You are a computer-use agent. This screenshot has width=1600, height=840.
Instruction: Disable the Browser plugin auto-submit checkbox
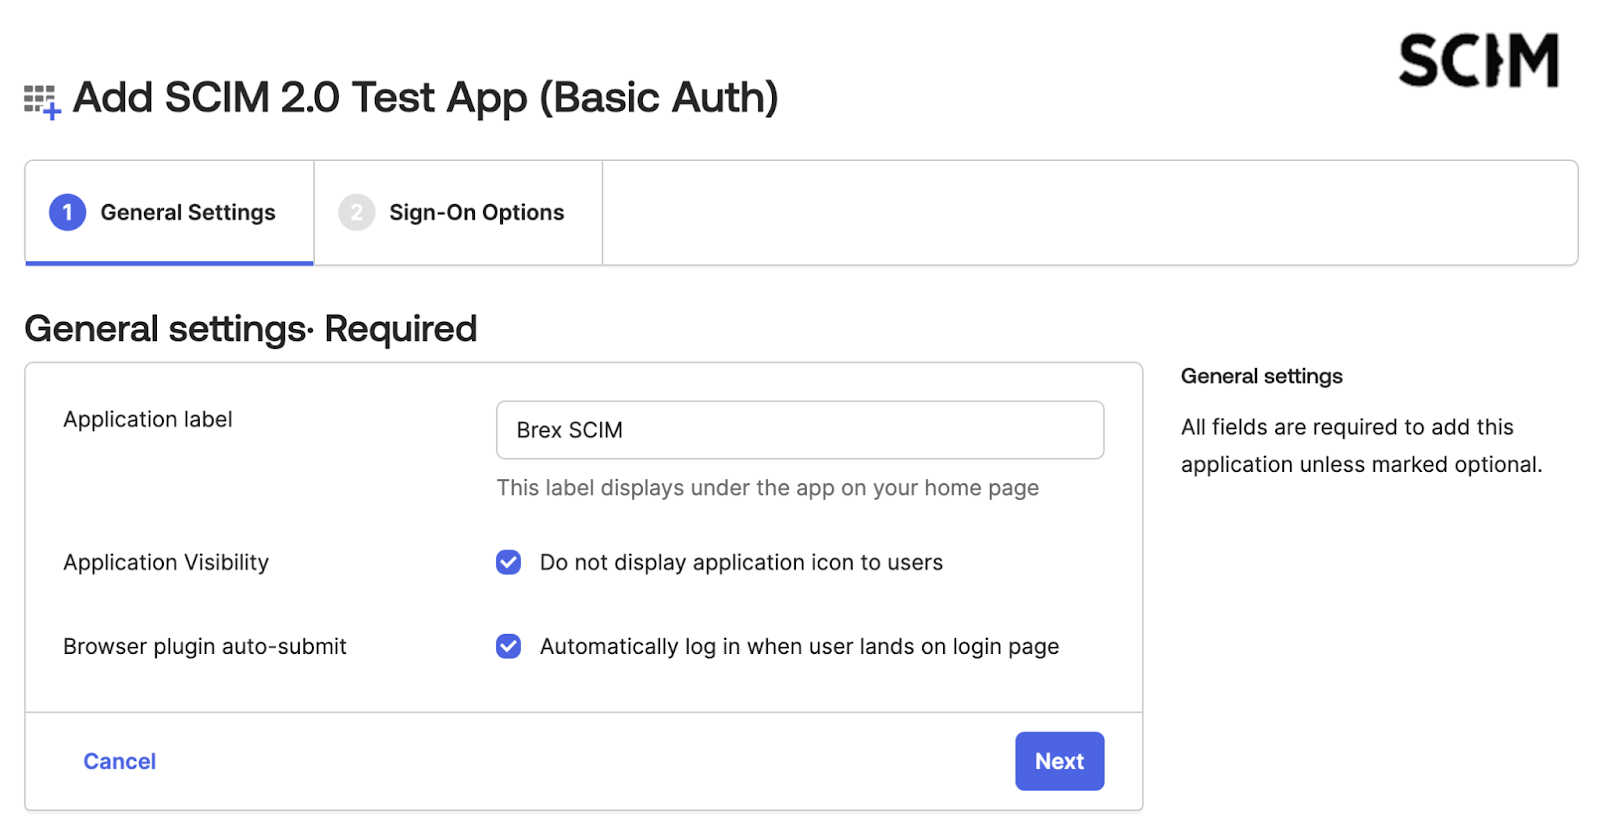click(x=508, y=646)
